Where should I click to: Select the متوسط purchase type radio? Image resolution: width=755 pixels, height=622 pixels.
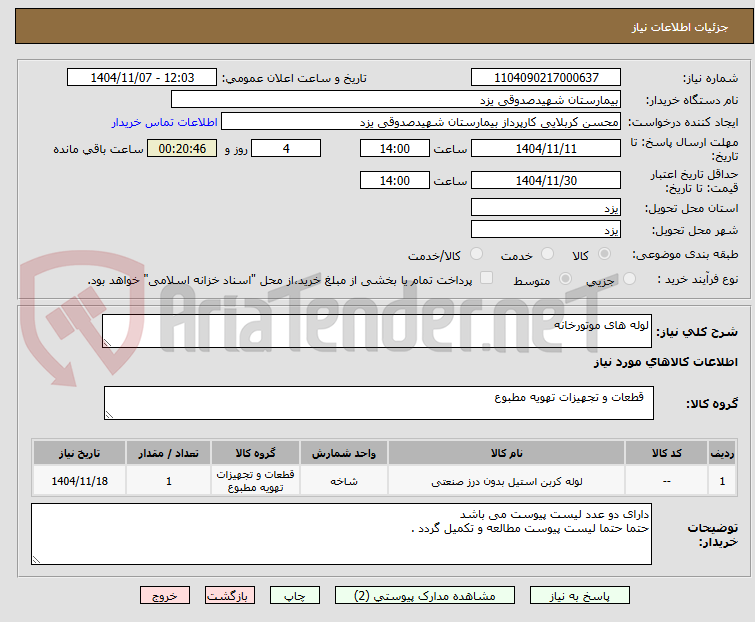pyautogui.click(x=565, y=279)
